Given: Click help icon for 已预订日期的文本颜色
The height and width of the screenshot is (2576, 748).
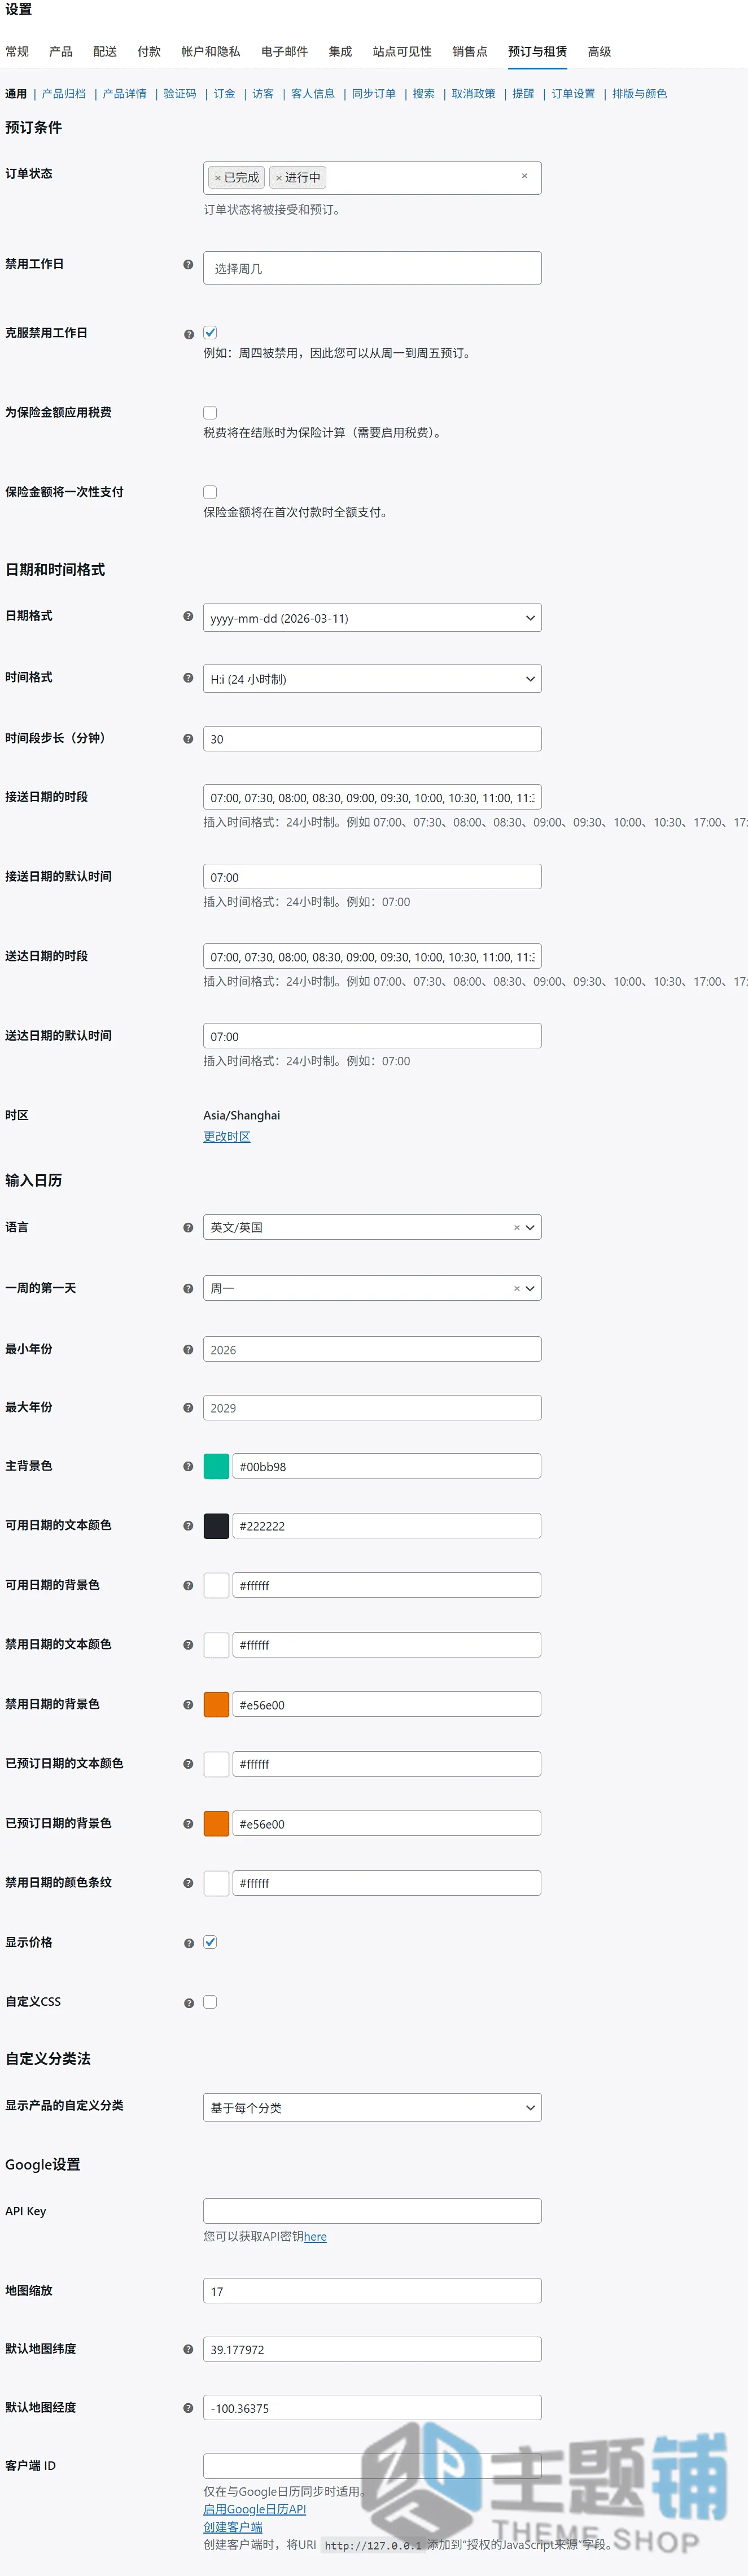Looking at the screenshot, I should 188,1764.
